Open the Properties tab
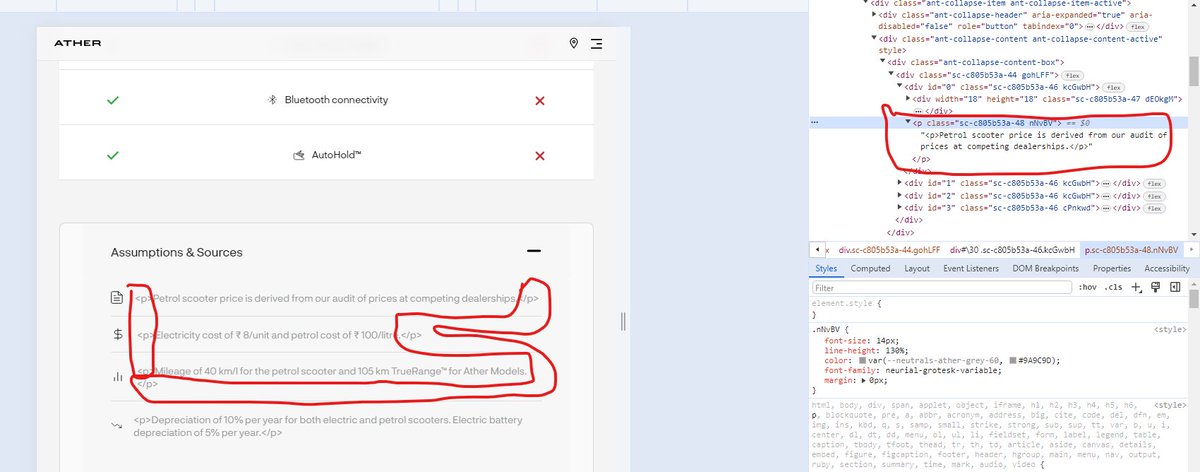Image resolution: width=1200 pixels, height=472 pixels. [1112, 268]
